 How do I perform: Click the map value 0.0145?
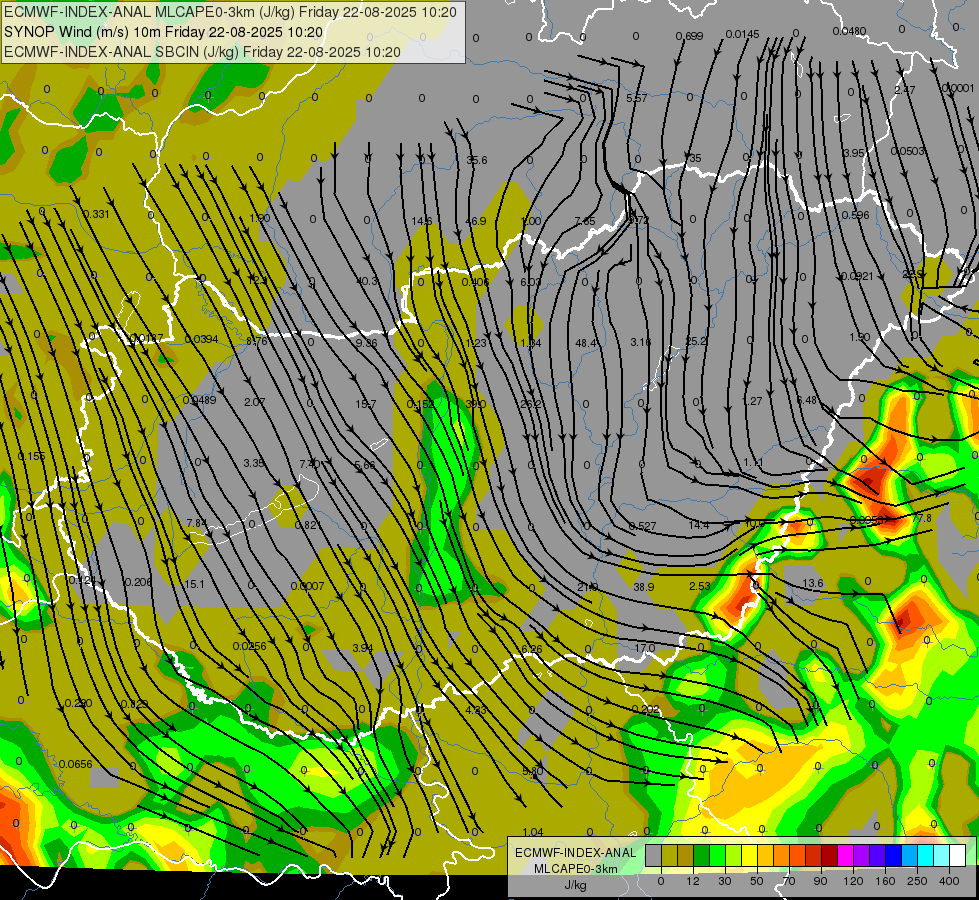(742, 34)
